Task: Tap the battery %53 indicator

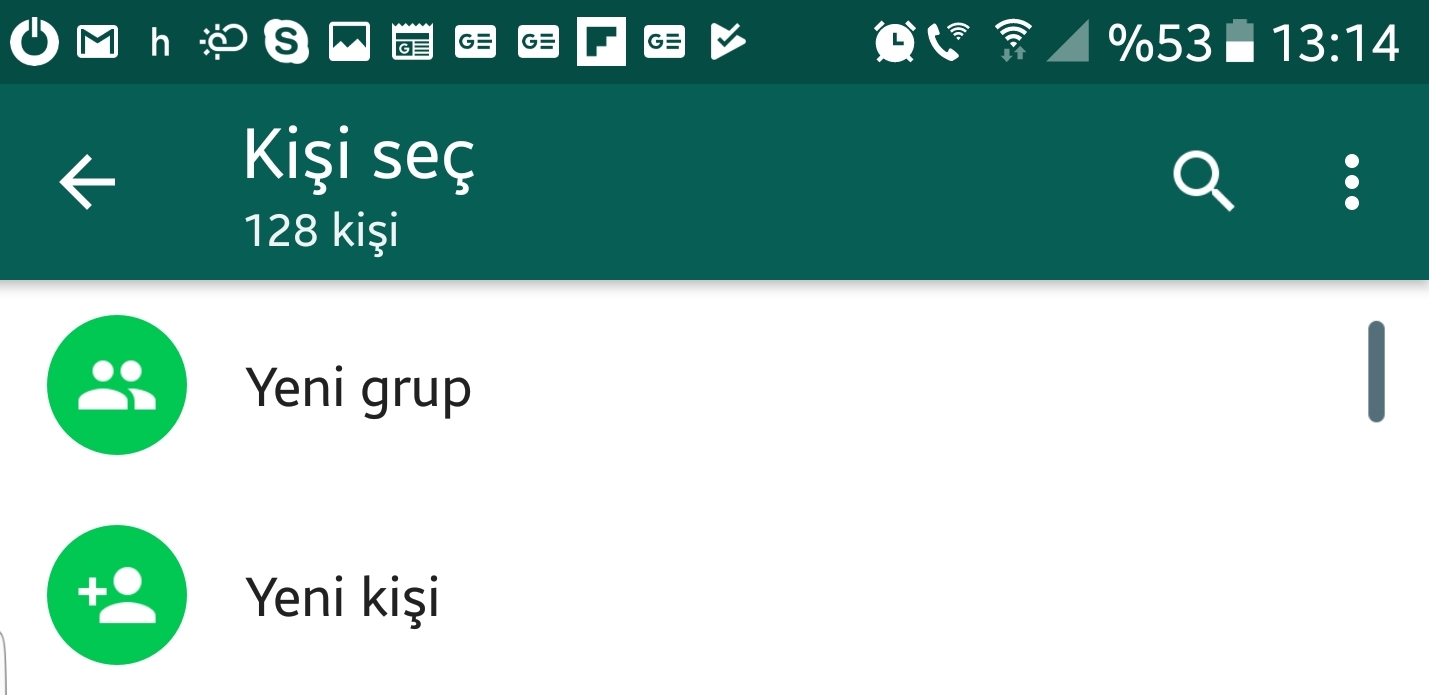Action: [x=1181, y=42]
